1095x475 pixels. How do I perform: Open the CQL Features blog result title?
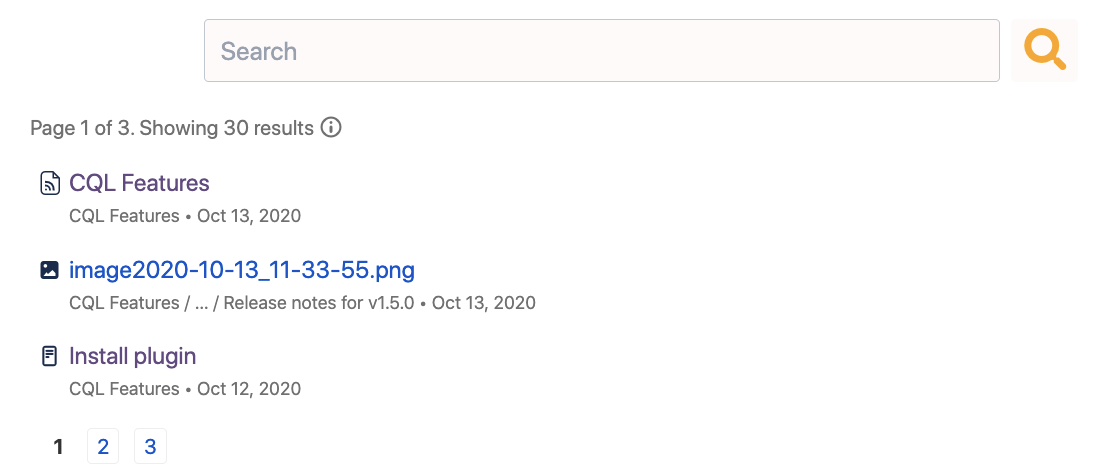pyautogui.click(x=139, y=183)
